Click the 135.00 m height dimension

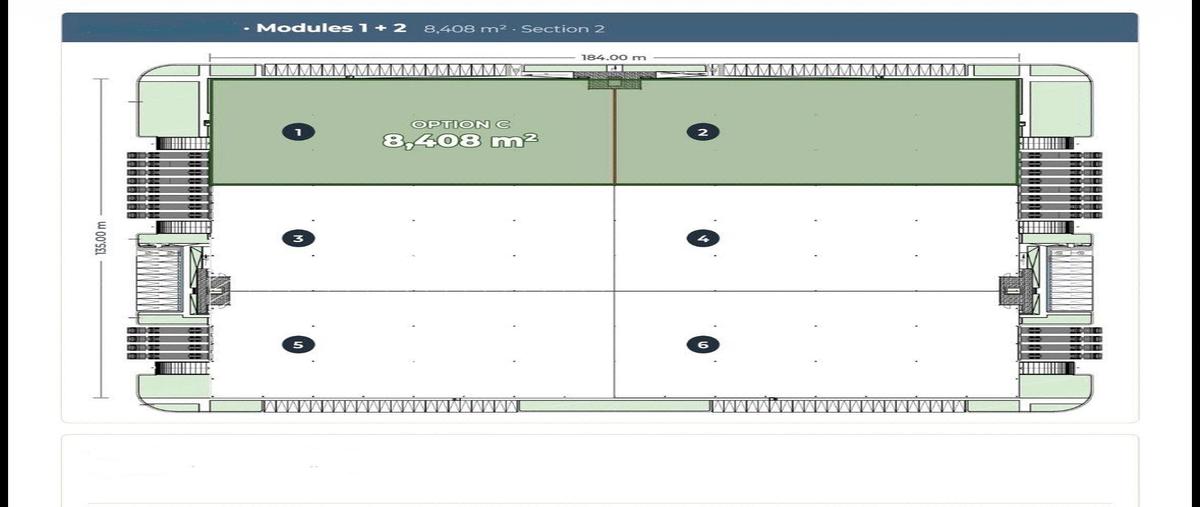click(x=101, y=237)
